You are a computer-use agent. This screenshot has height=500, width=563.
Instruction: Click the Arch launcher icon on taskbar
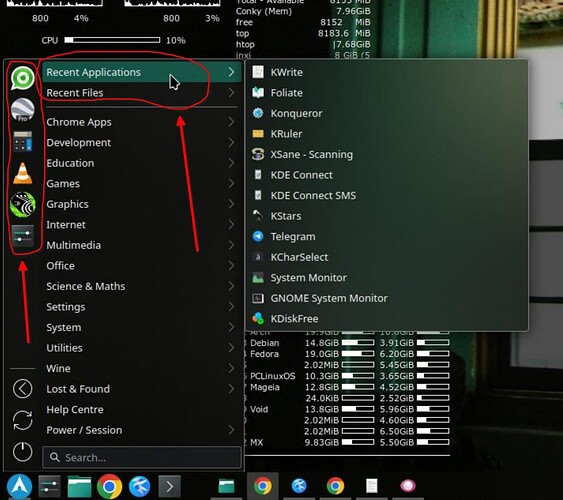pyautogui.click(x=20, y=487)
